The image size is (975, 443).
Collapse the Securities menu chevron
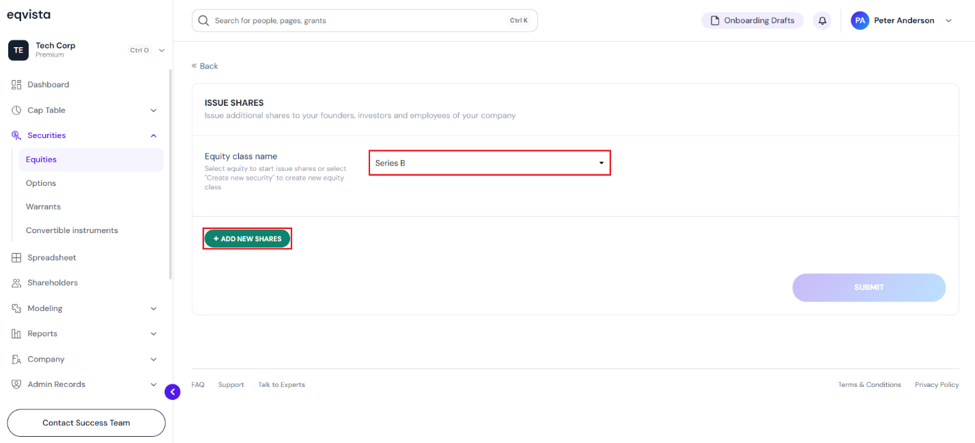click(x=154, y=135)
